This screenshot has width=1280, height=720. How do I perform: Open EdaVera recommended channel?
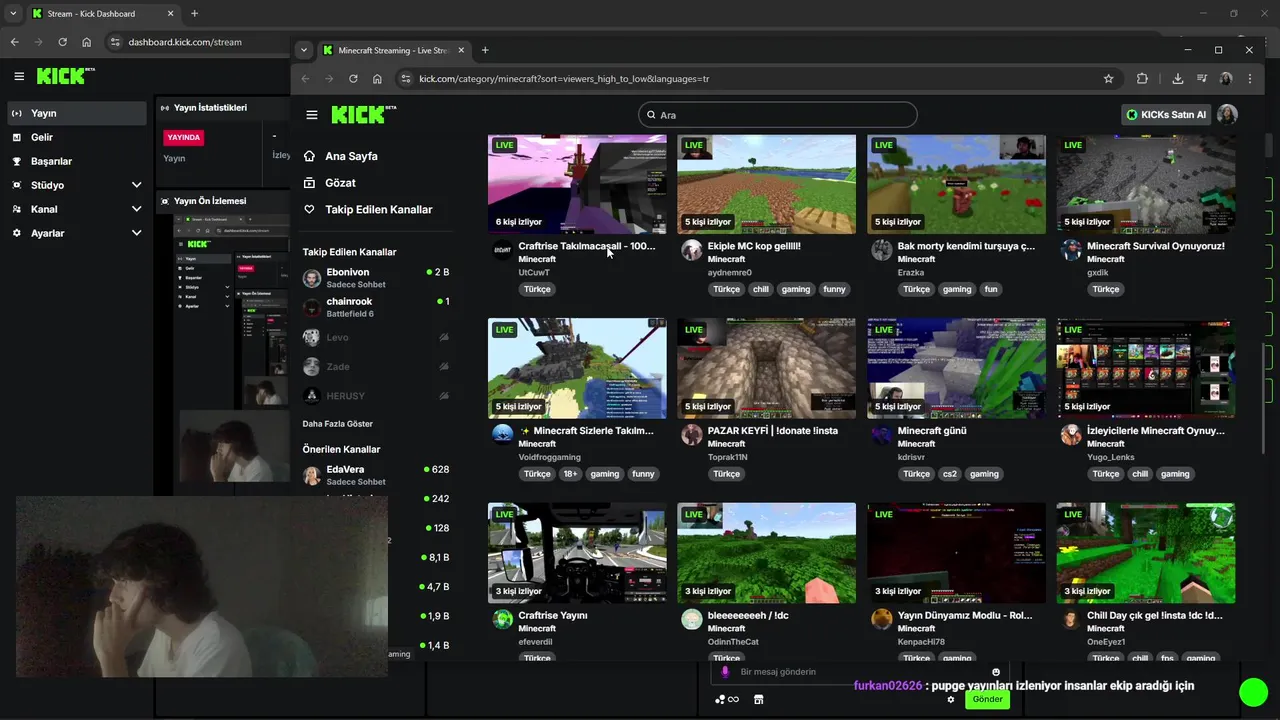[376, 475]
